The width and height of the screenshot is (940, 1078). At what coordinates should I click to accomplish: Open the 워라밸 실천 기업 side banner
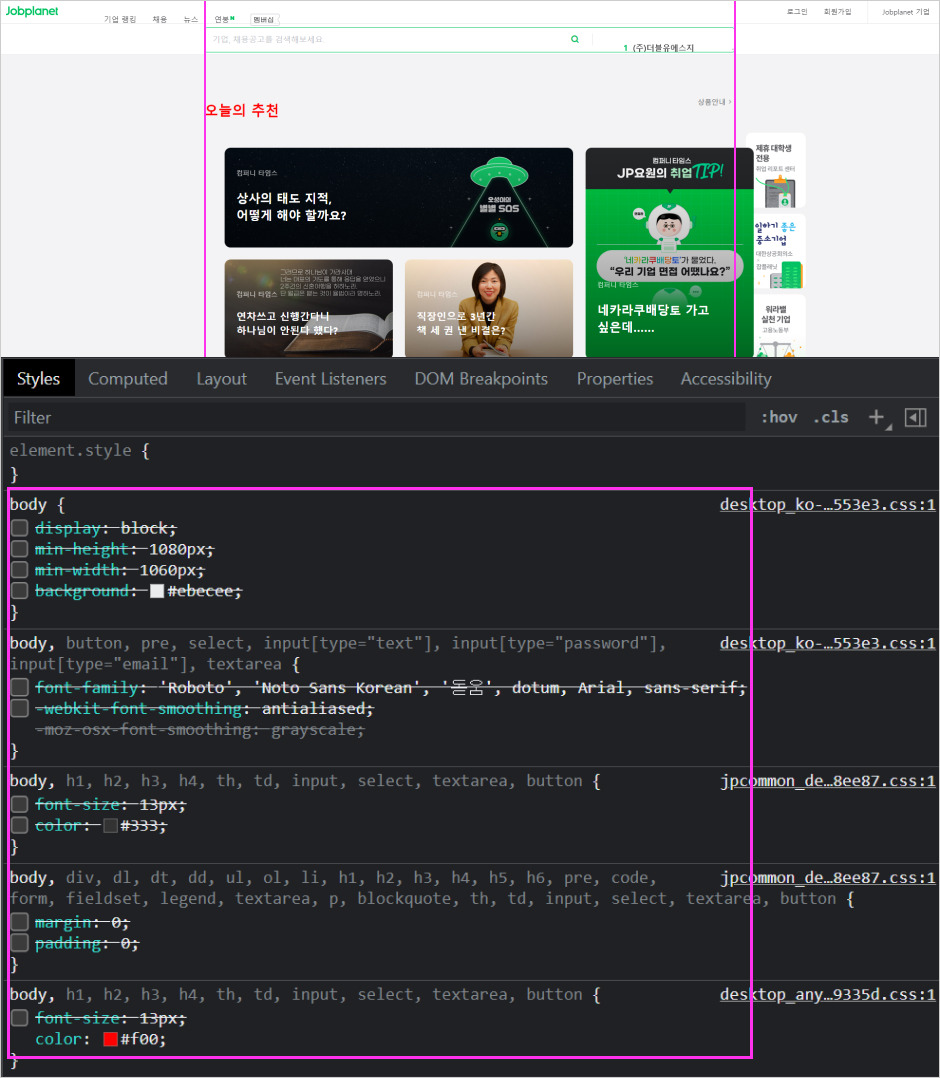776,325
